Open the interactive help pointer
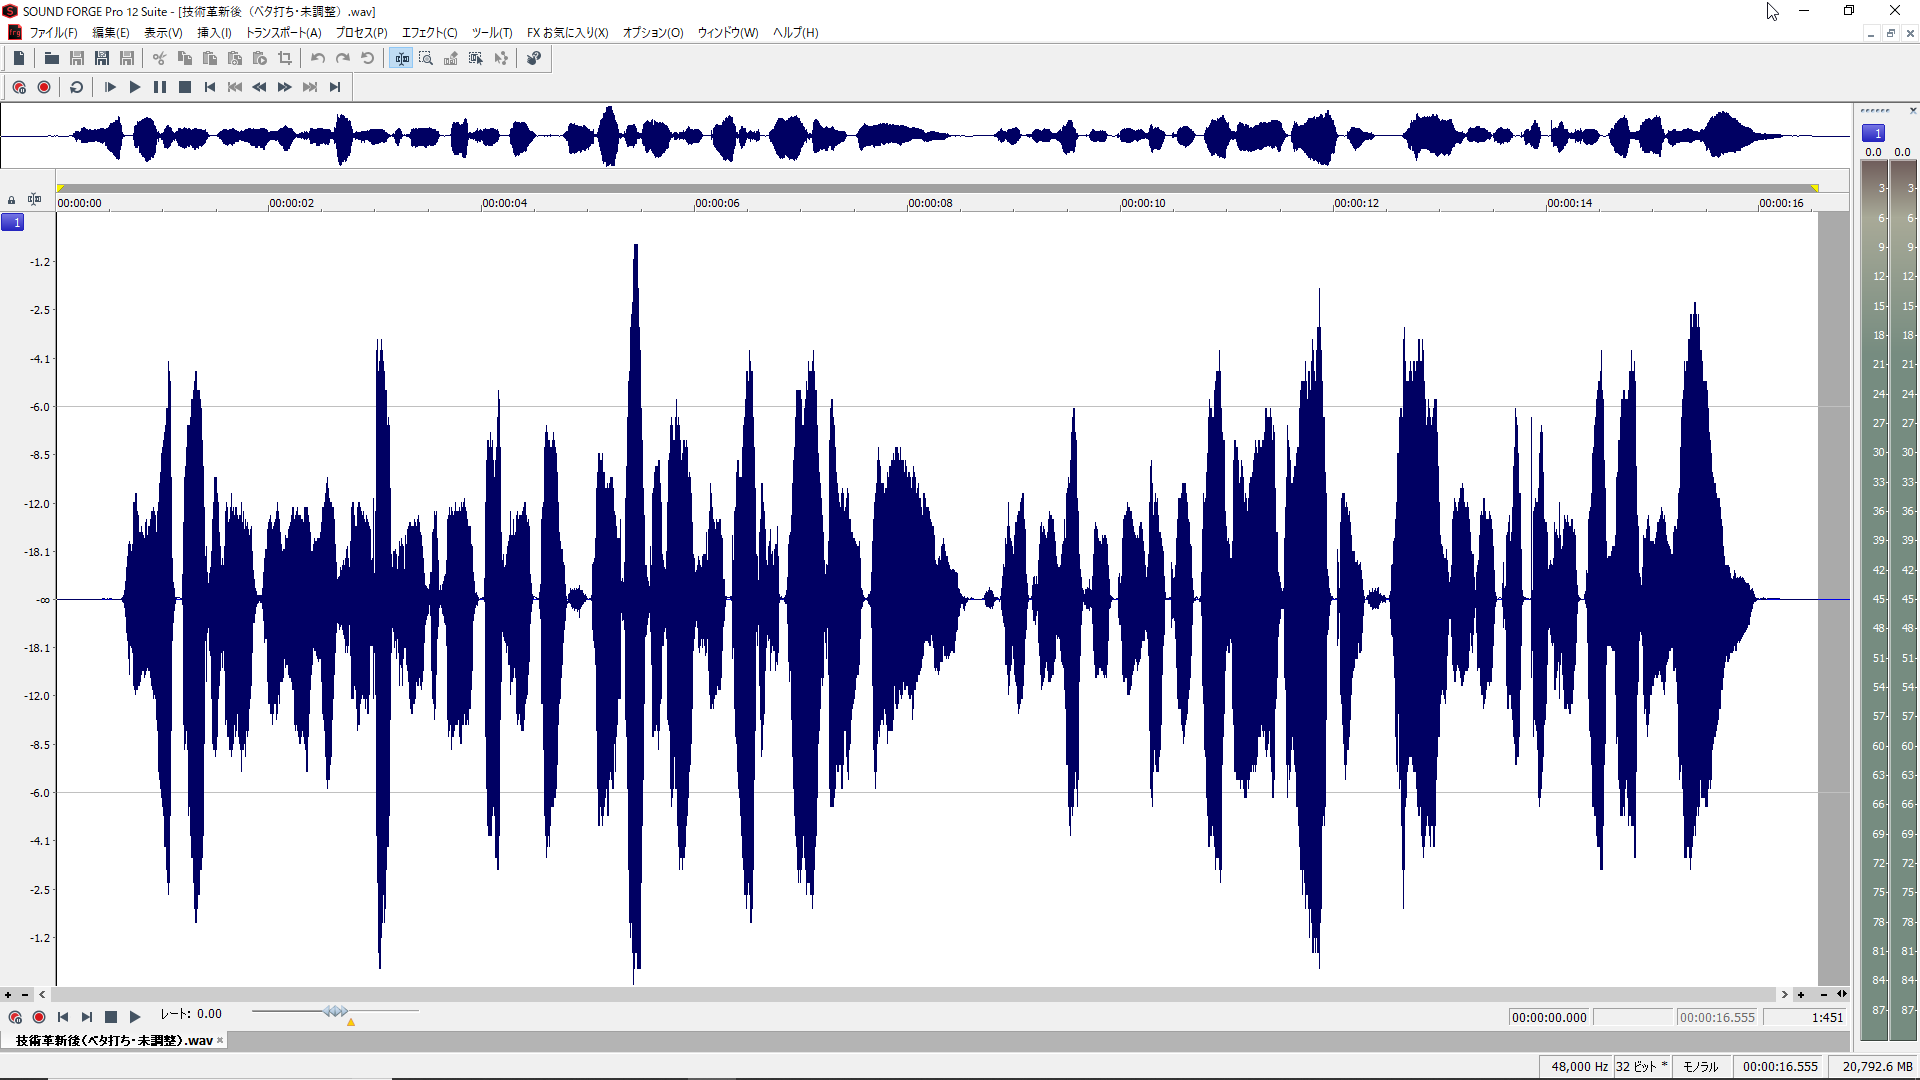 tap(534, 58)
